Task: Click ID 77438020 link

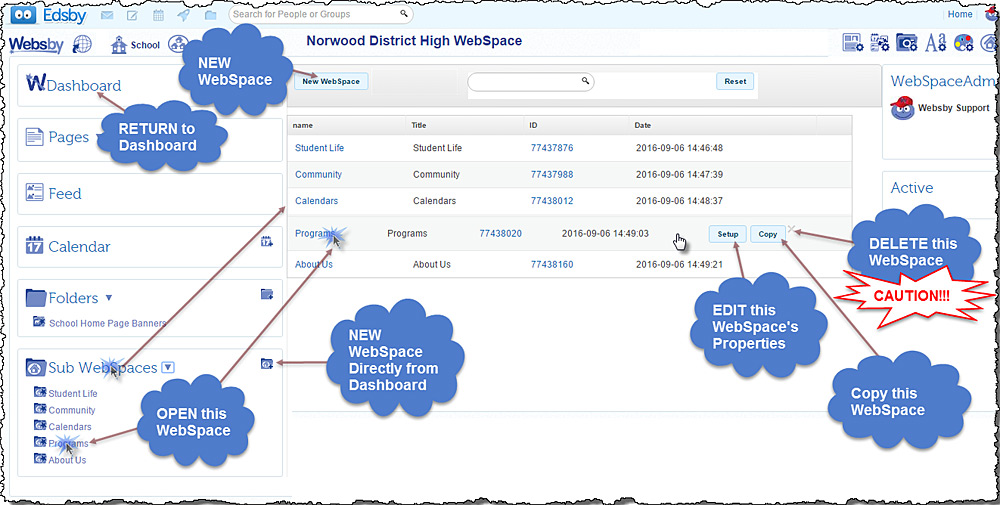Action: coord(500,233)
